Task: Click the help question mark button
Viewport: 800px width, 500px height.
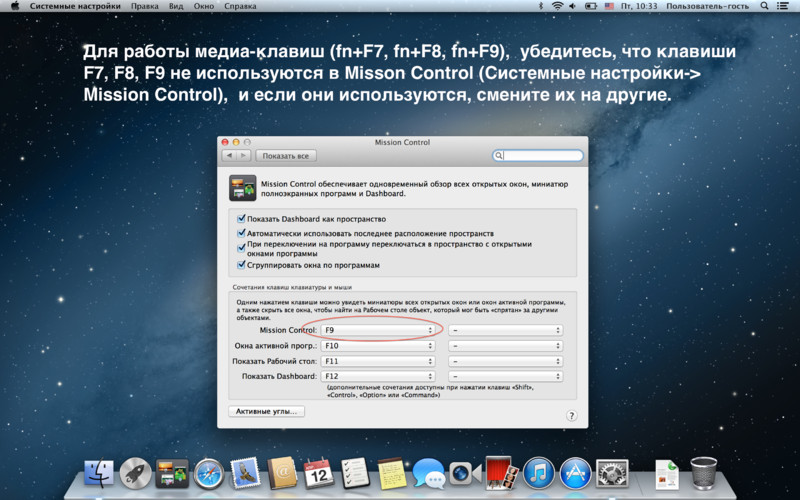Action: 571,415
